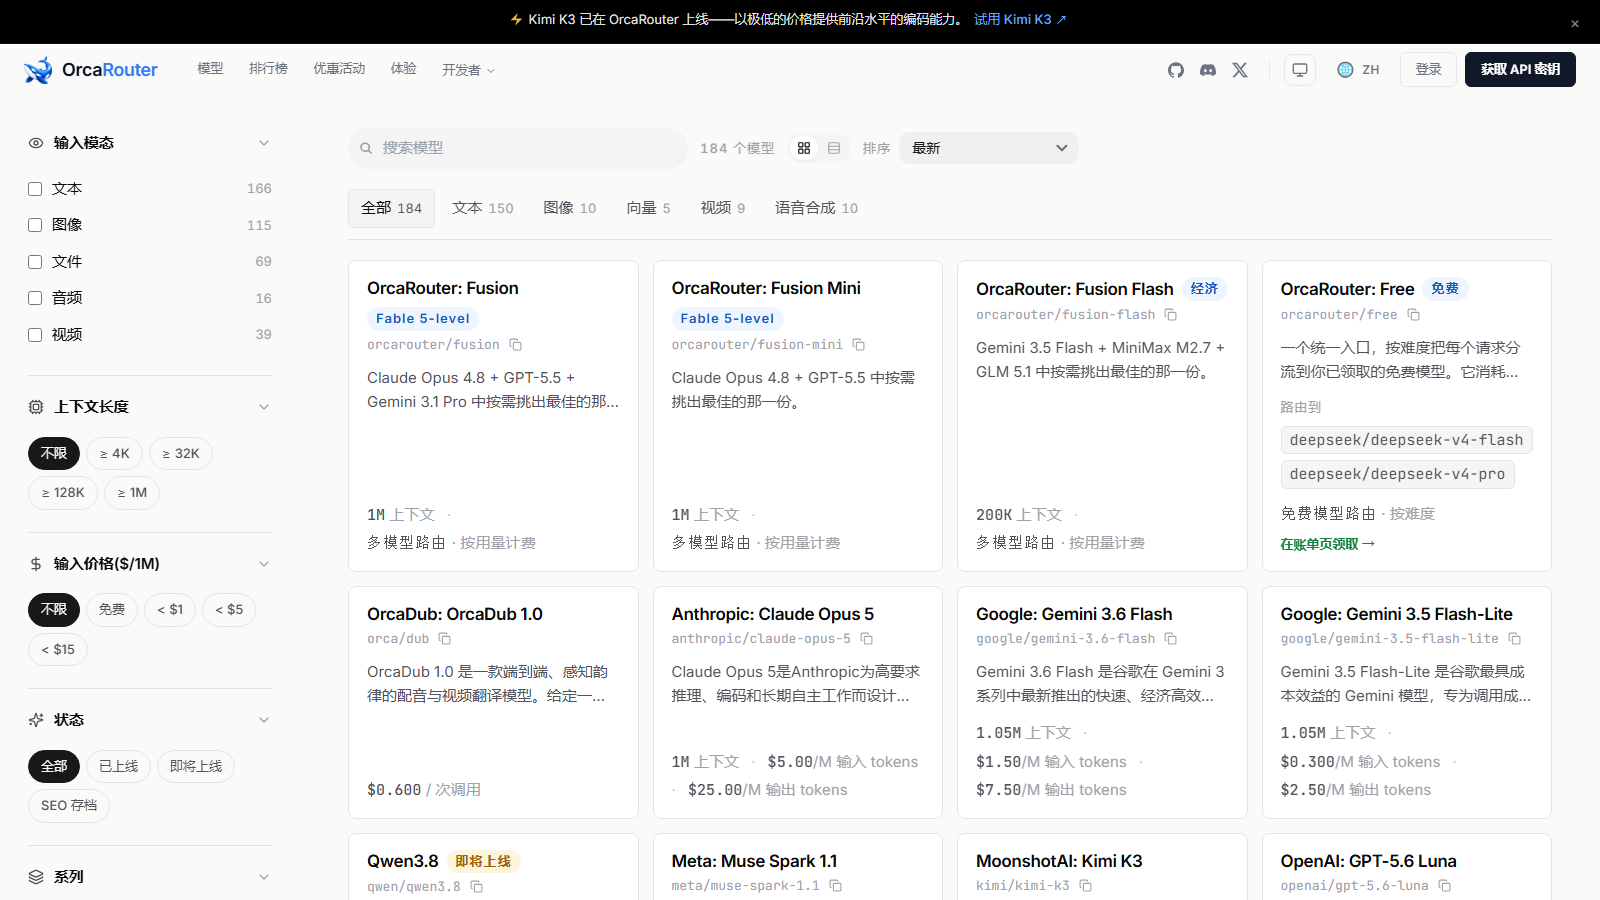
Task: Check the 文本 input modality checkbox
Action: click(35, 189)
